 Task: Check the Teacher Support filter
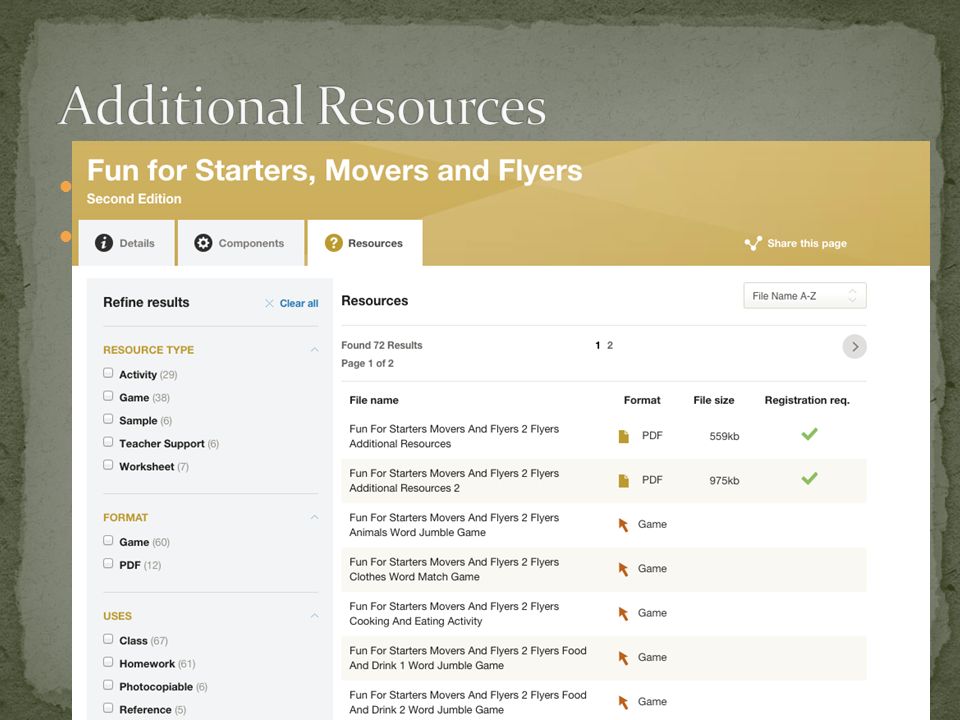point(108,442)
